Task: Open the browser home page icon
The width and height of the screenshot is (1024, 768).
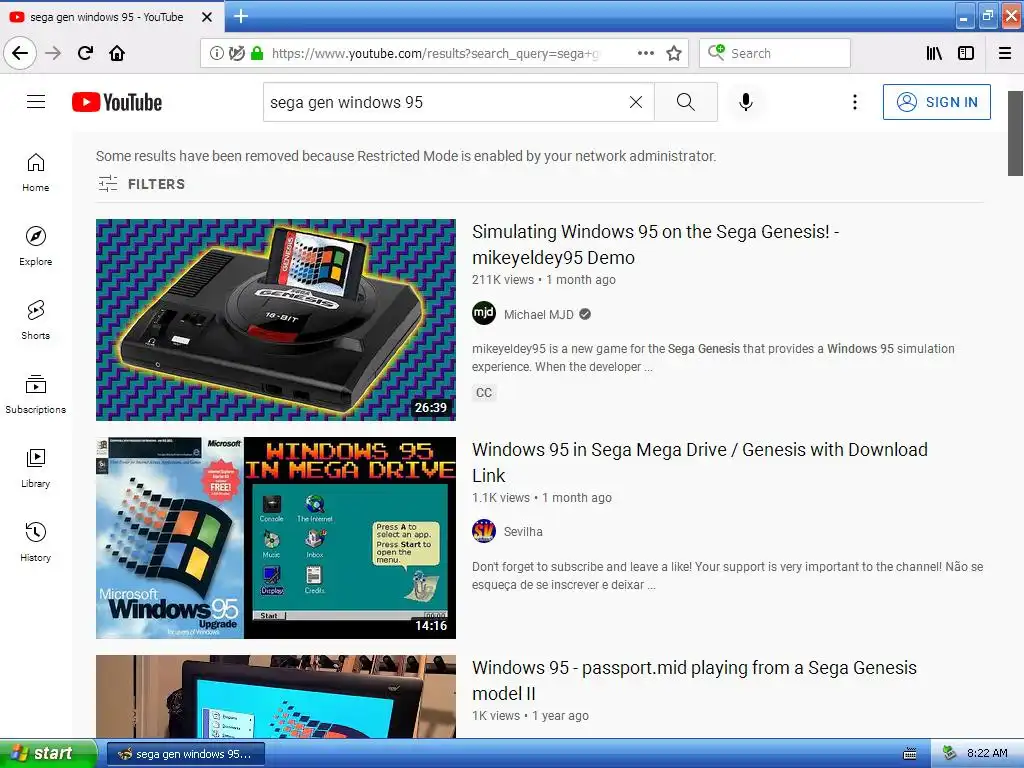Action: pos(117,53)
